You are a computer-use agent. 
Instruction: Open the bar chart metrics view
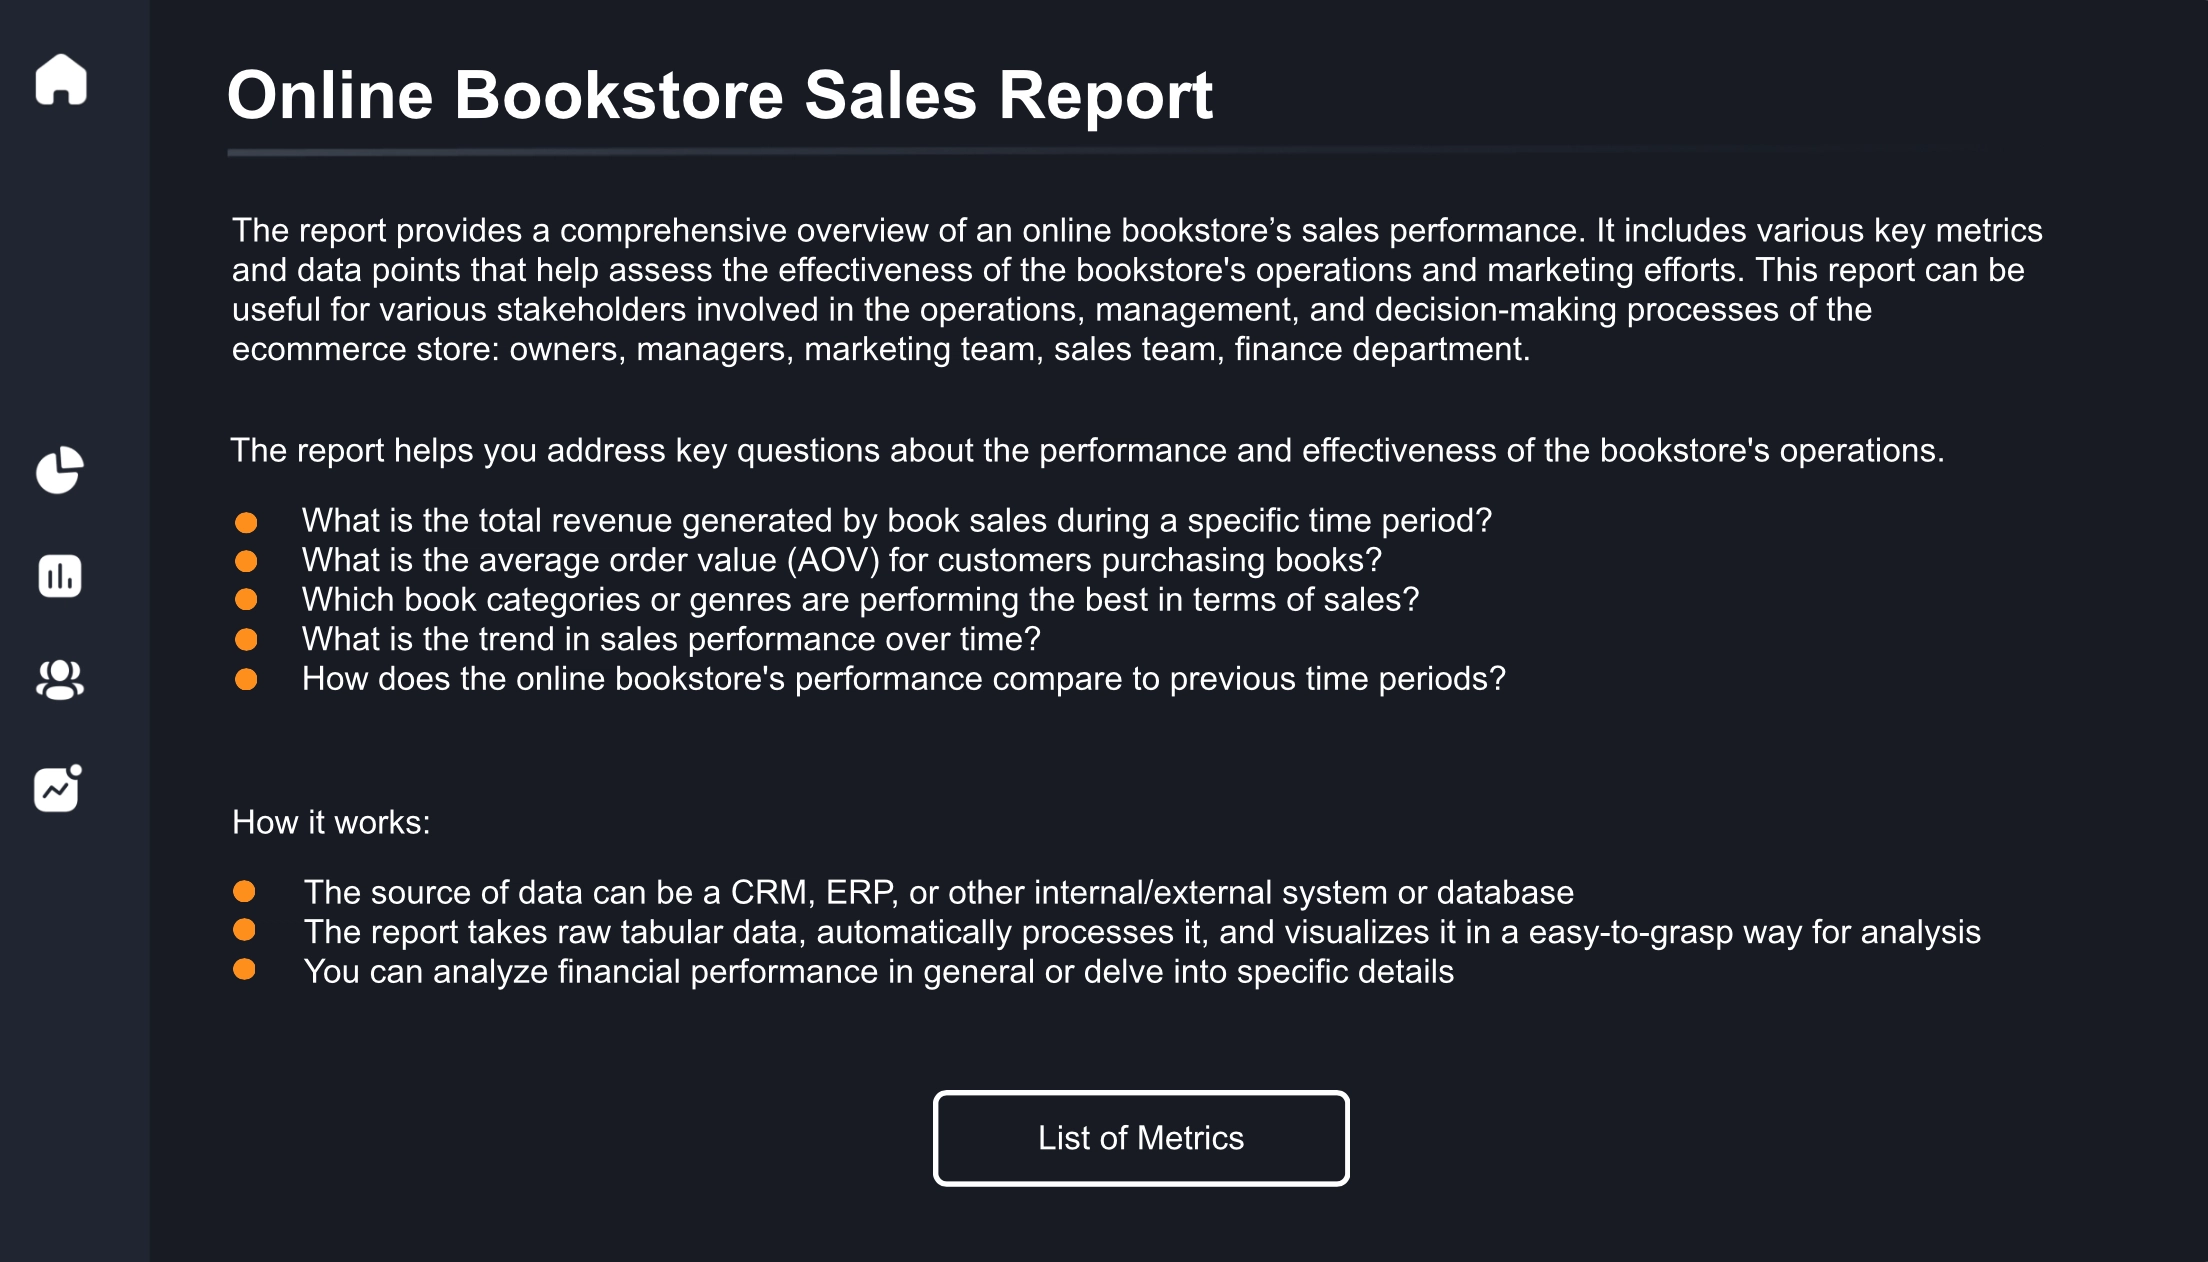(59, 574)
